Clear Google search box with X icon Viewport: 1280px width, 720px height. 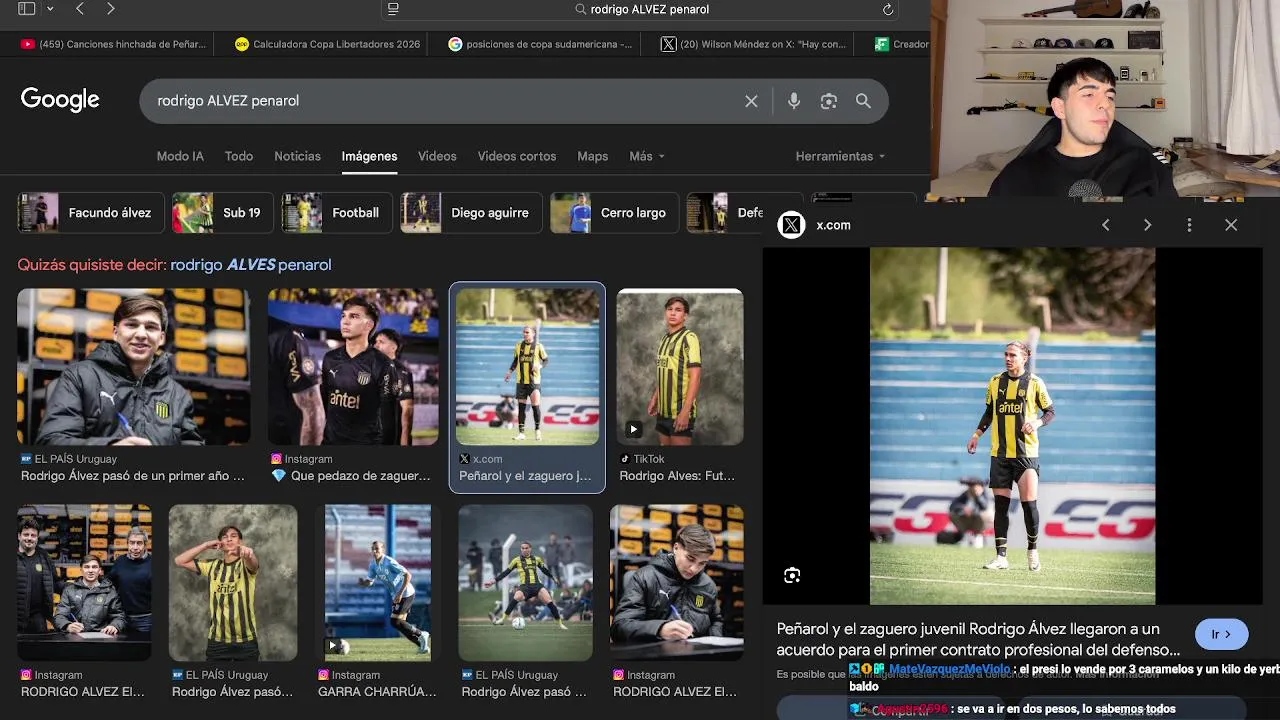tap(751, 101)
